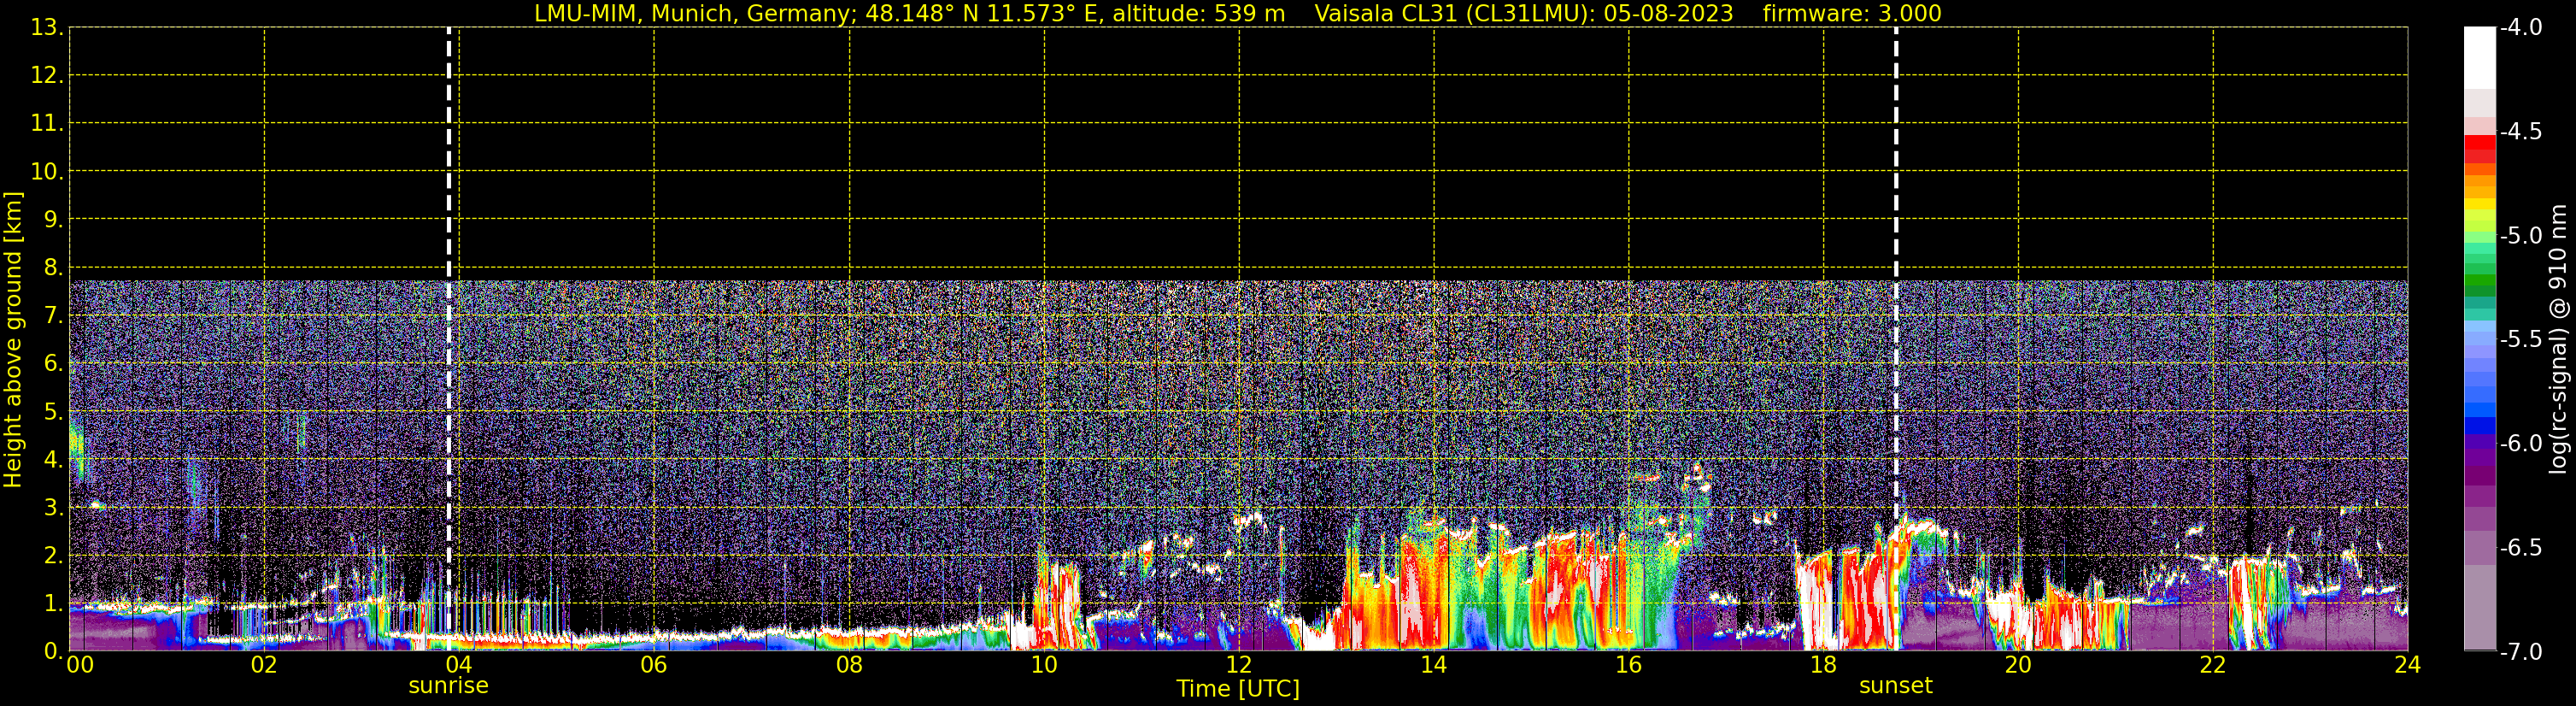Click the time tick label '06'
Screen dimensions: 2576x706
pyautogui.click(x=654, y=665)
